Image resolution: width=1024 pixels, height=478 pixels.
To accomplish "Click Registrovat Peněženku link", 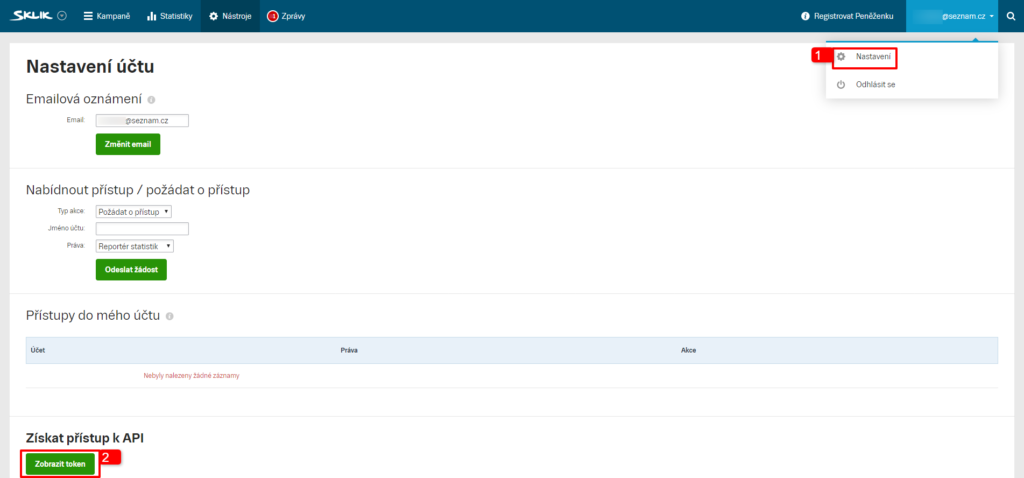I will point(853,16).
